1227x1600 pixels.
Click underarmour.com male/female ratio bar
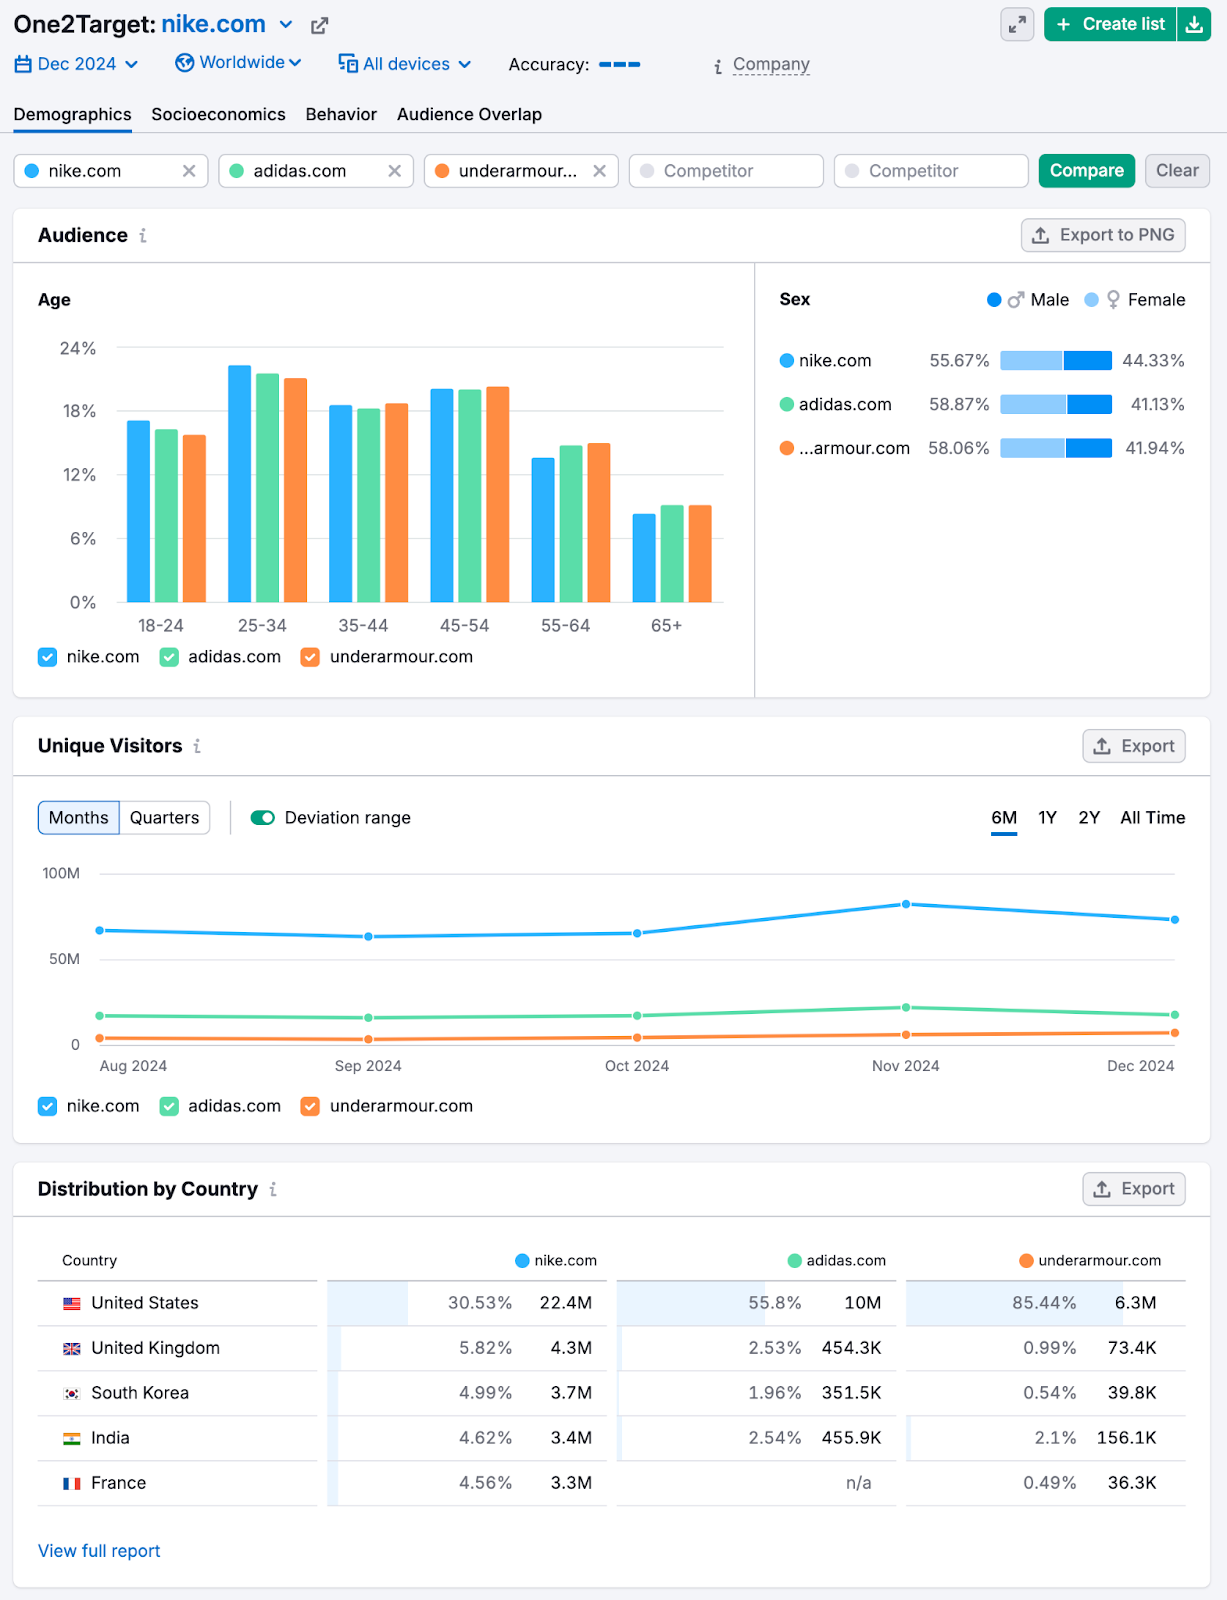[1056, 449]
